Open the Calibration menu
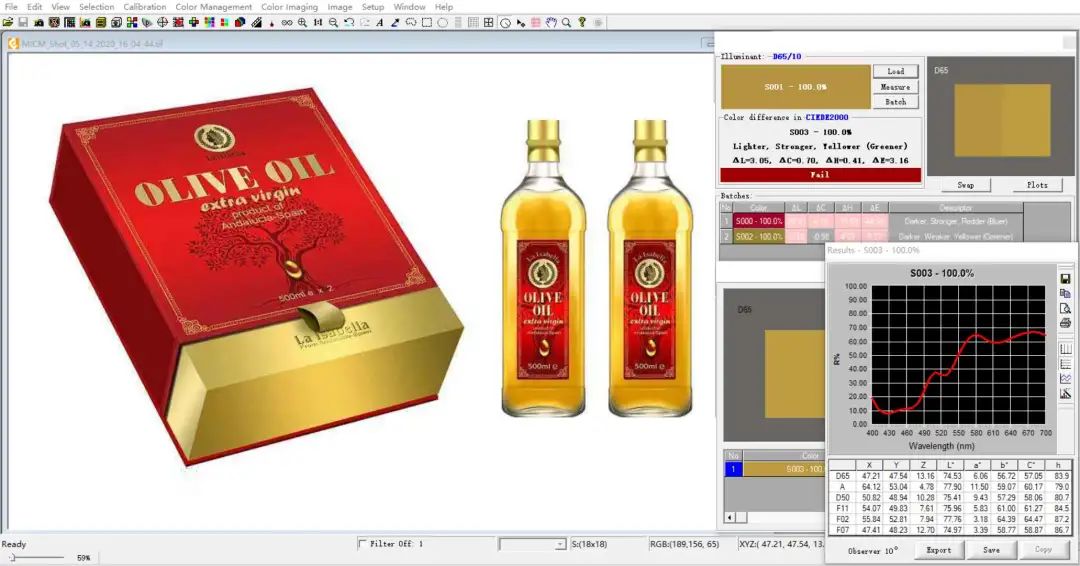Viewport: 1080px width, 566px height. tap(145, 7)
